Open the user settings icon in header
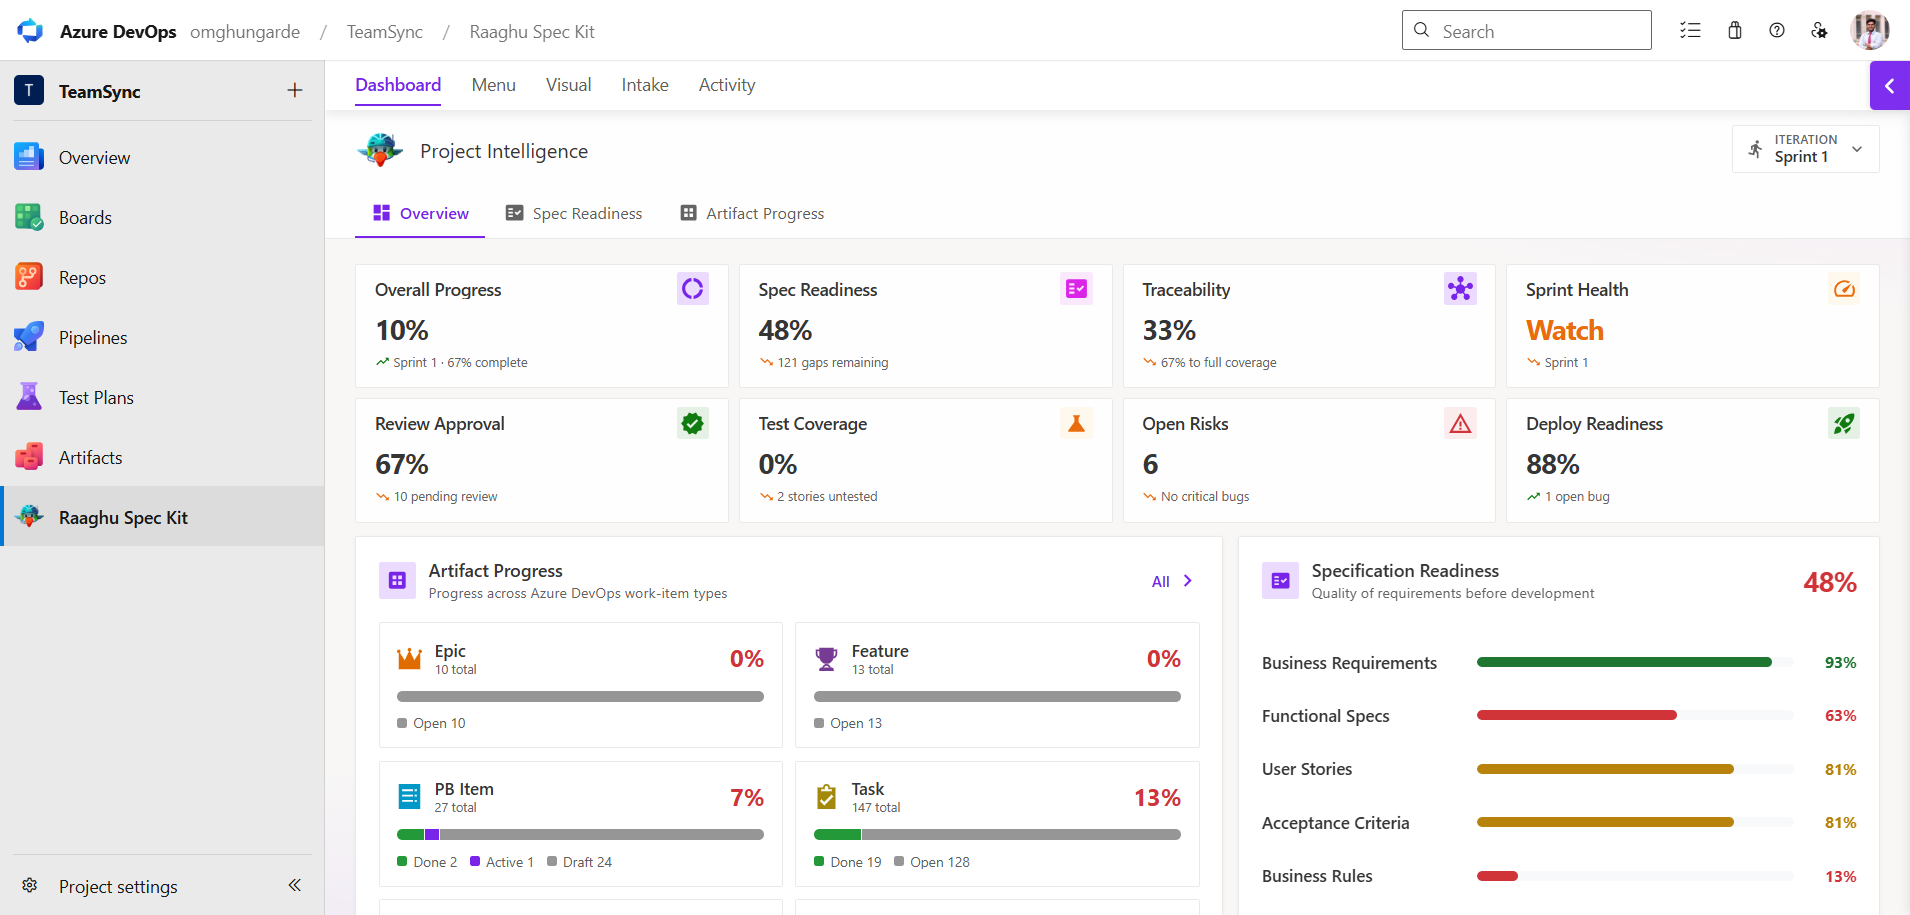 [1819, 31]
